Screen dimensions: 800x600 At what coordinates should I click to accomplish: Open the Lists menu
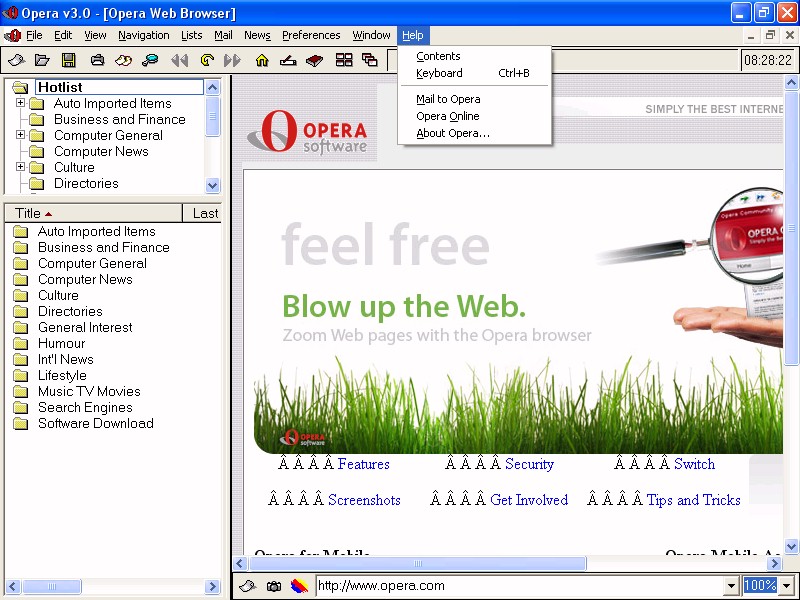click(x=192, y=35)
